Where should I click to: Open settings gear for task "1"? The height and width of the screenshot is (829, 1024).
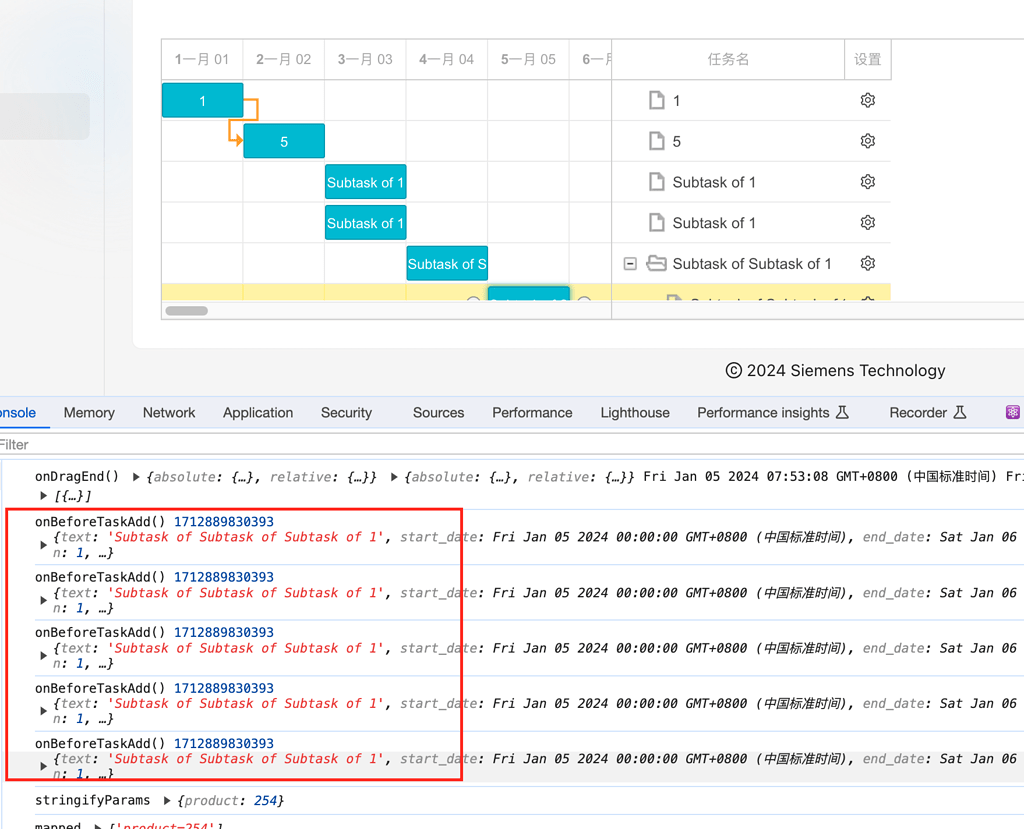(867, 100)
